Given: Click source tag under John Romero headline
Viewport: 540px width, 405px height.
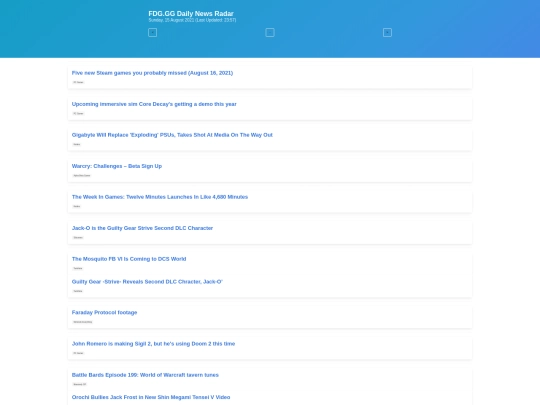Looking at the screenshot, I should coord(78,353).
